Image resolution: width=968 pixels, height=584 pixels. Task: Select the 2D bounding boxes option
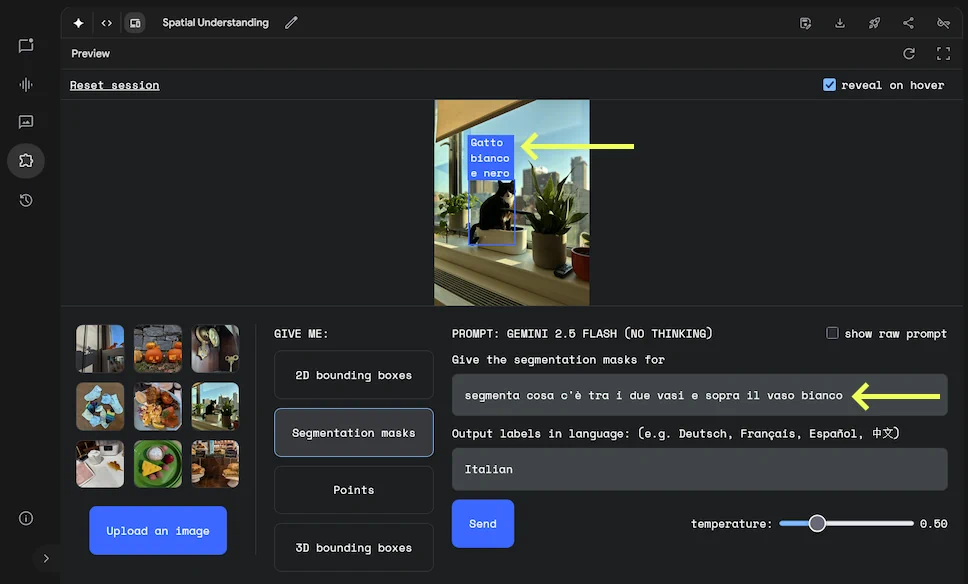(x=354, y=375)
